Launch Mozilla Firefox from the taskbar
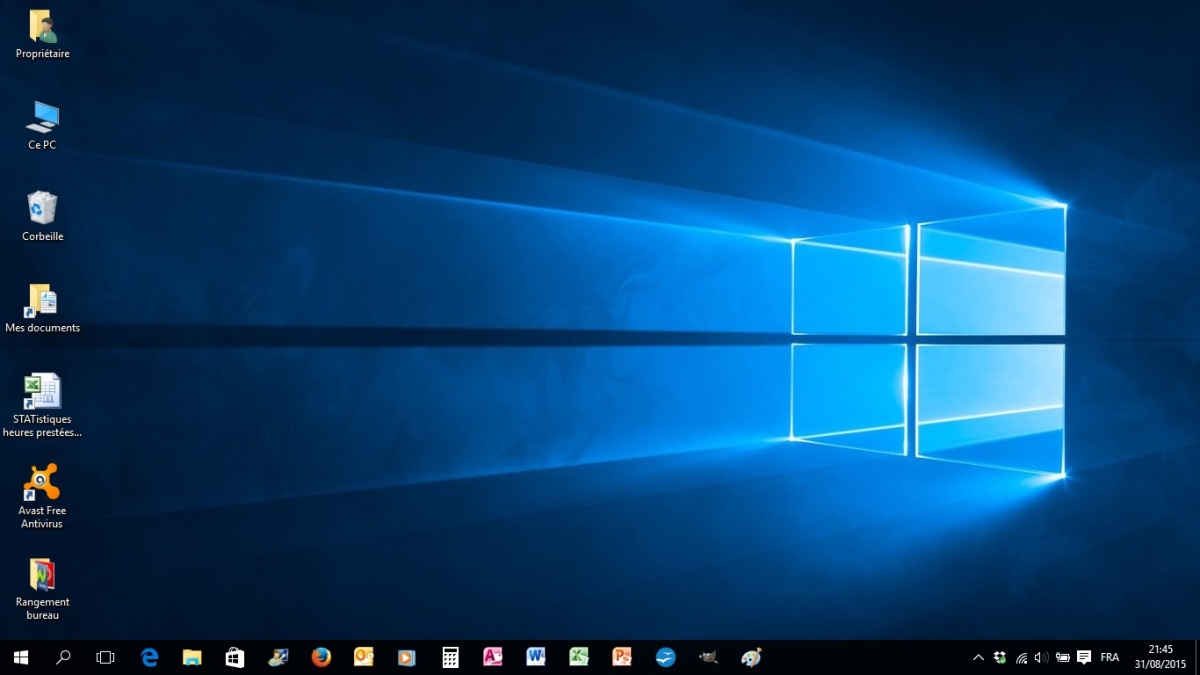 [x=321, y=657]
